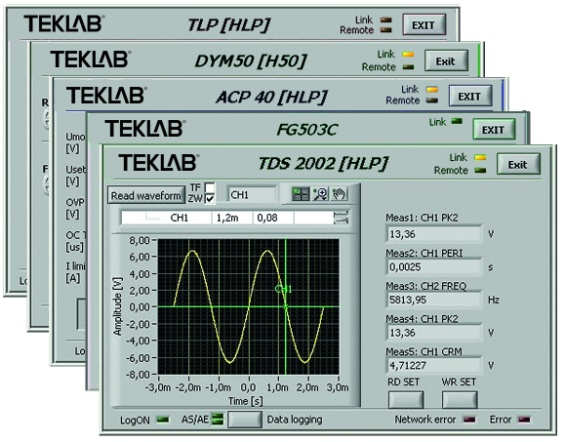Click the TDS 2002 Link indicator
This screenshot has width=565, height=442.
tap(480, 157)
